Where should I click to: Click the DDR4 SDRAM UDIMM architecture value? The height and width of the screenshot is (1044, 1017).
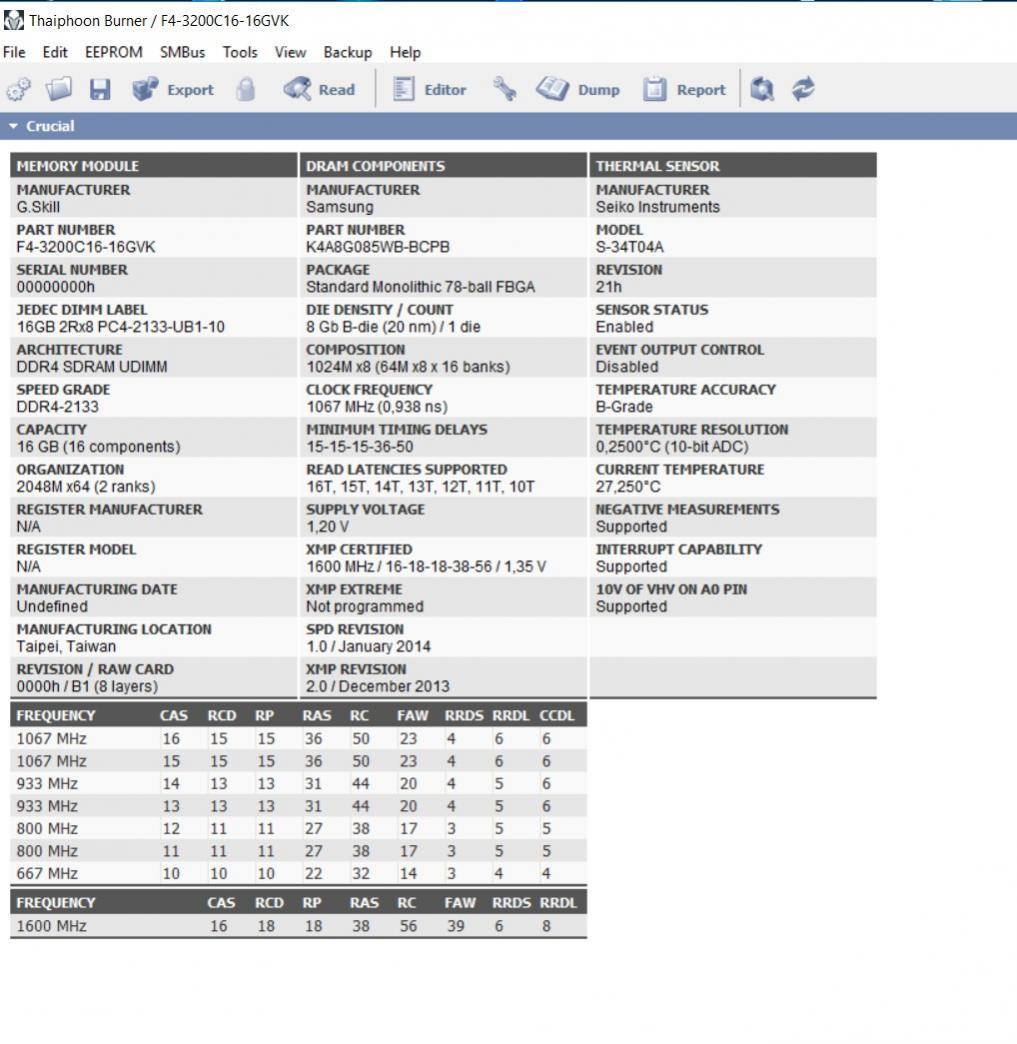coord(92,367)
